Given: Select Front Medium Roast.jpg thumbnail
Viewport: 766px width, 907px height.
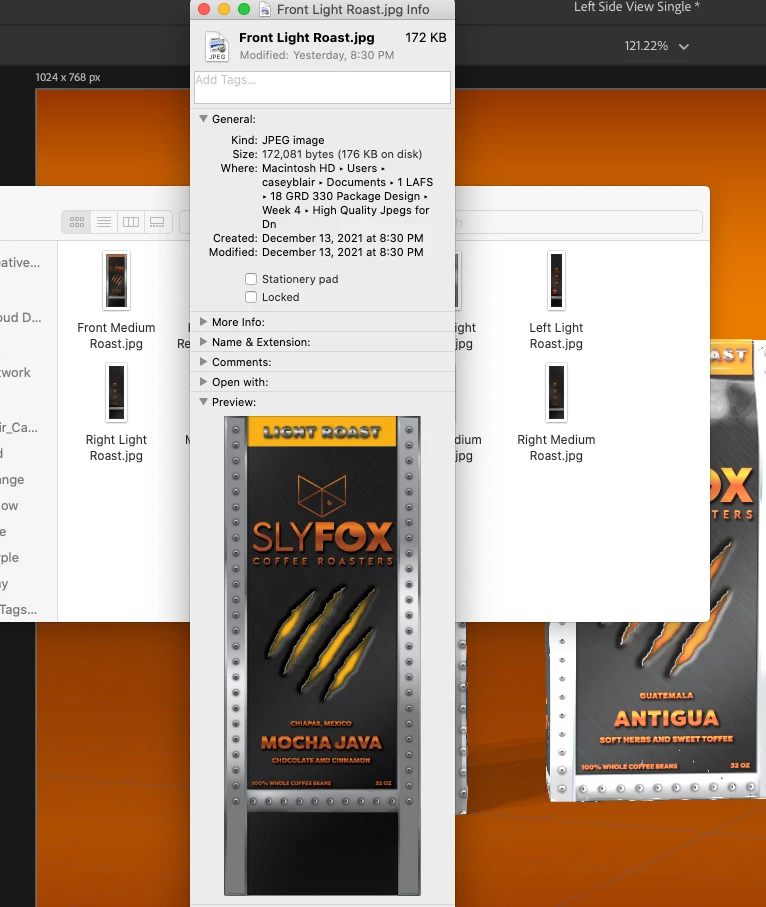Looking at the screenshot, I should 116,281.
